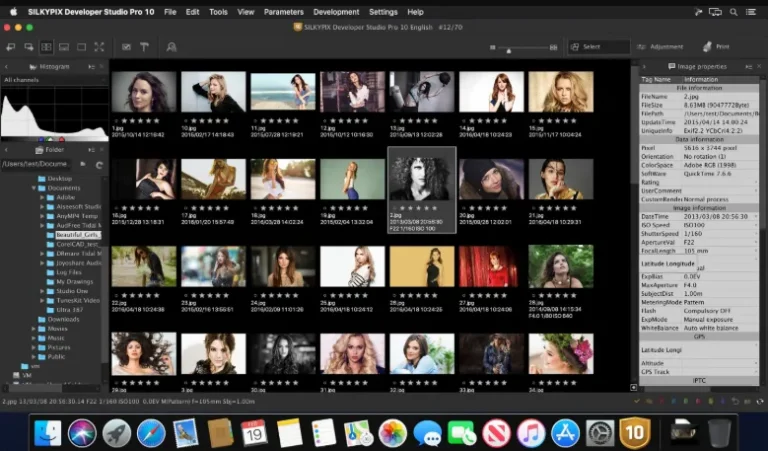
Task: Click the text caption T tool
Action: (x=144, y=47)
